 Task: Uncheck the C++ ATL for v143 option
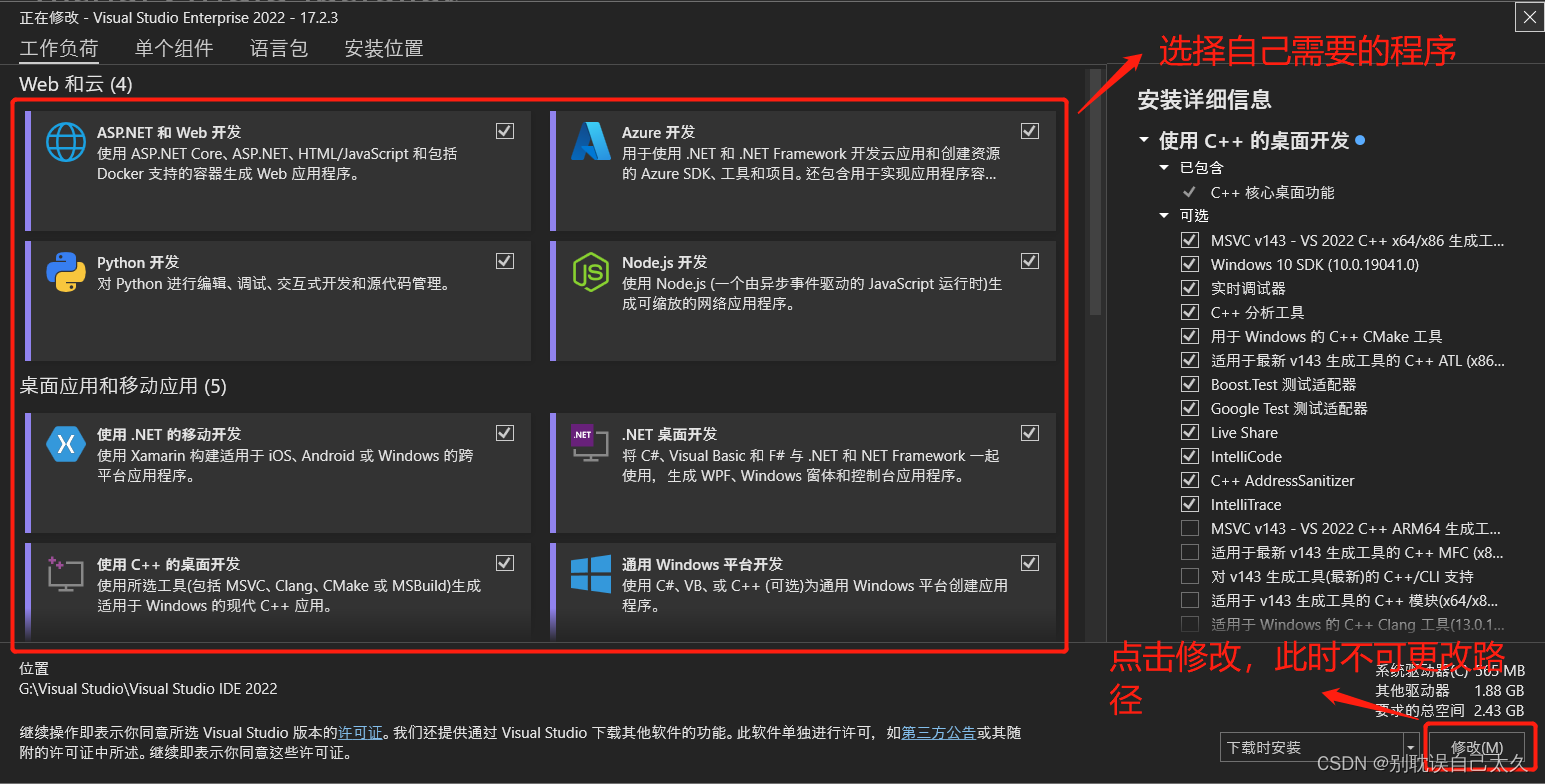click(1190, 360)
